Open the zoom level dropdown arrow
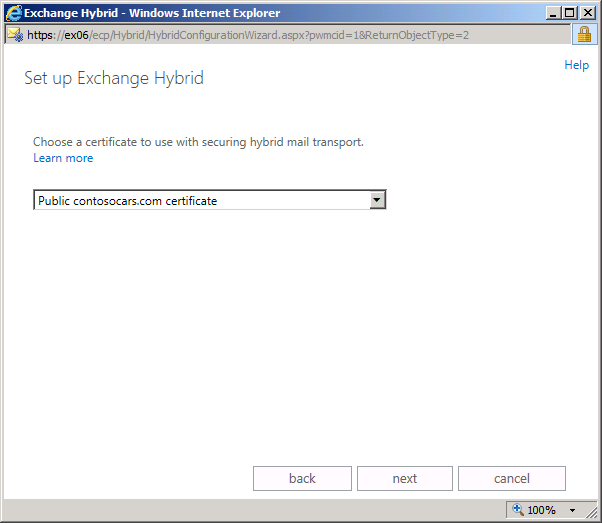The image size is (602, 523). click(572, 510)
